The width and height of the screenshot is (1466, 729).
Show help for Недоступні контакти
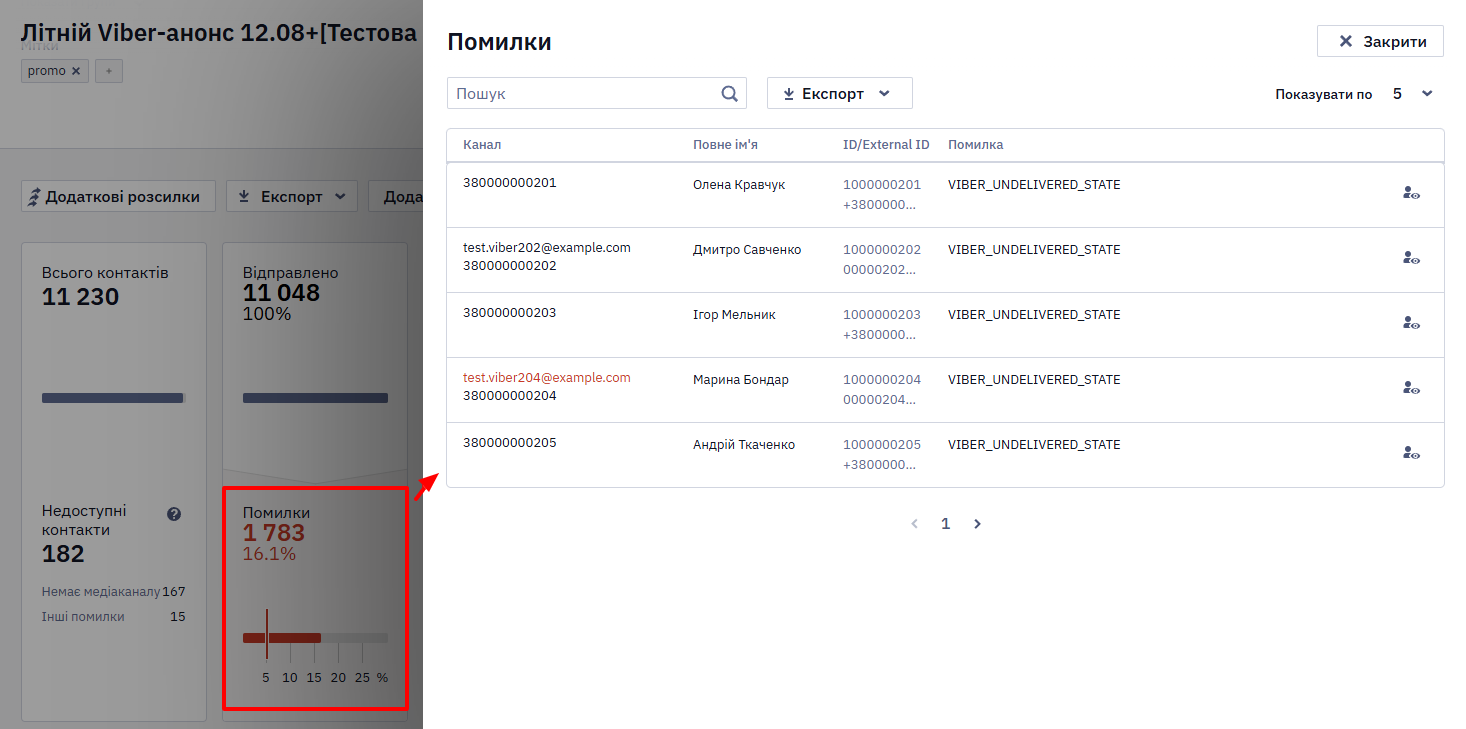coord(174,514)
